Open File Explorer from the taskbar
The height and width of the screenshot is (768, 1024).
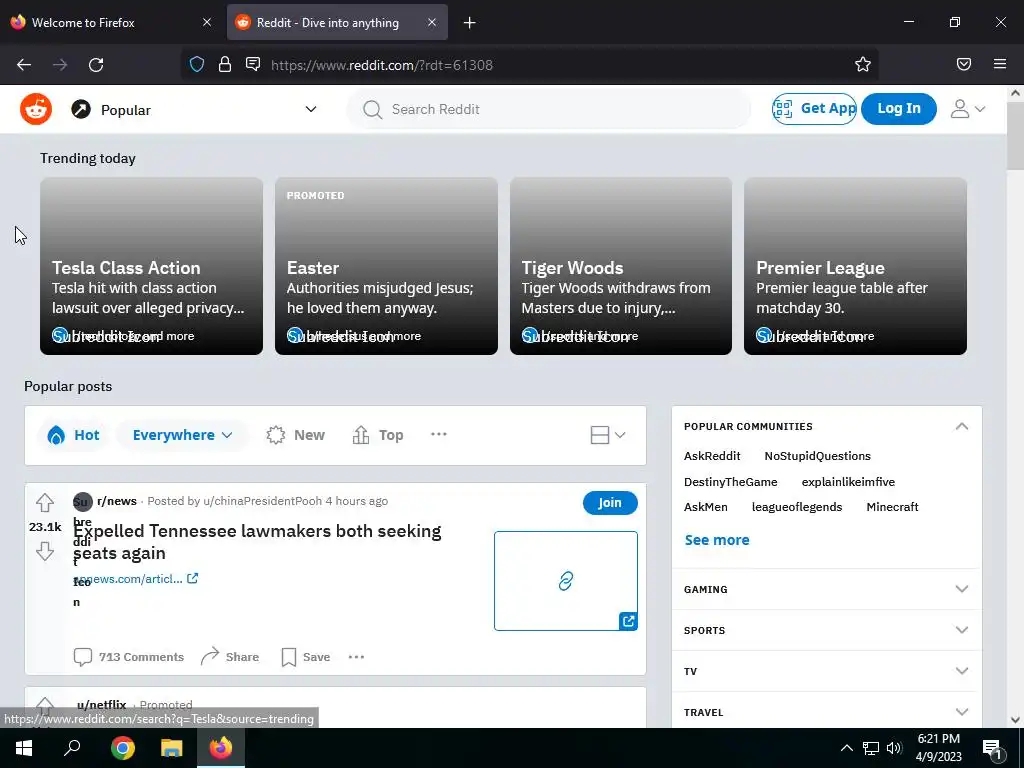pos(172,748)
